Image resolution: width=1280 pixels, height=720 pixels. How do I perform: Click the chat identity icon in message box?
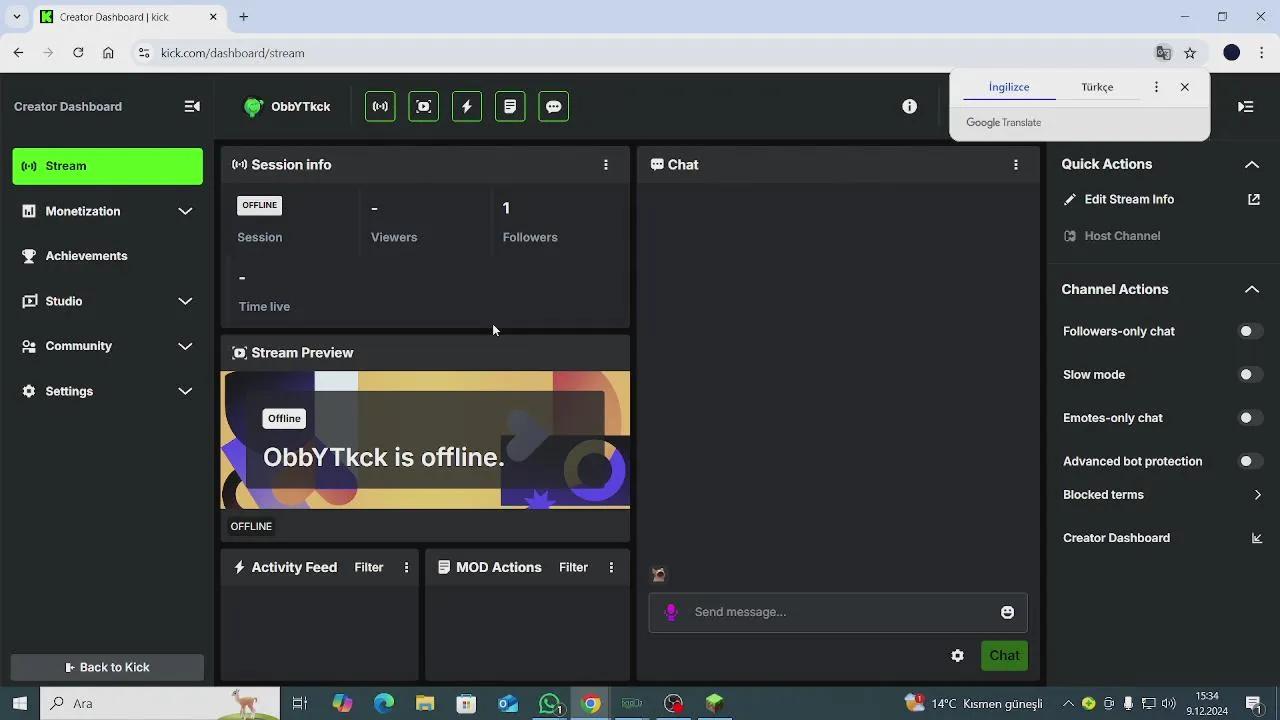pos(671,612)
